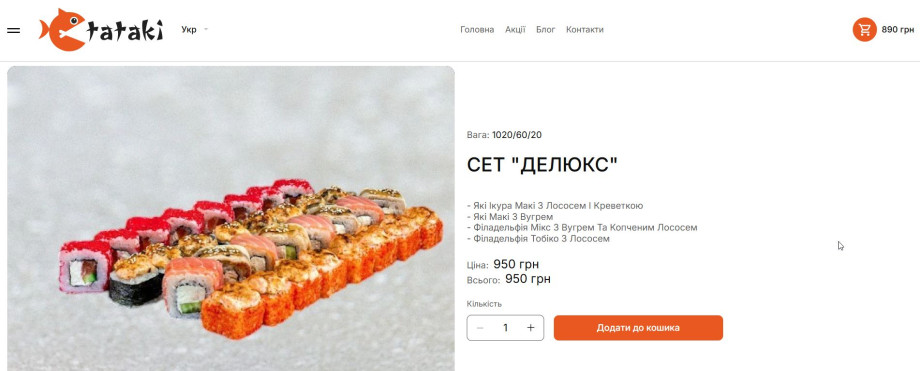Click the Філадельфія Тобіко З Лососем line
The image size is (920, 371).
pos(538,239)
